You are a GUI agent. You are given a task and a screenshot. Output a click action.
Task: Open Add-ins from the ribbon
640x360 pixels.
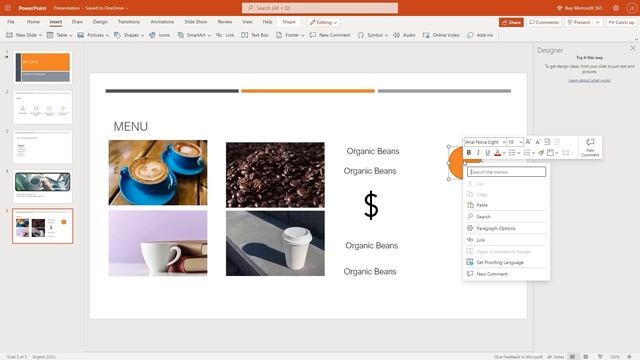point(480,35)
